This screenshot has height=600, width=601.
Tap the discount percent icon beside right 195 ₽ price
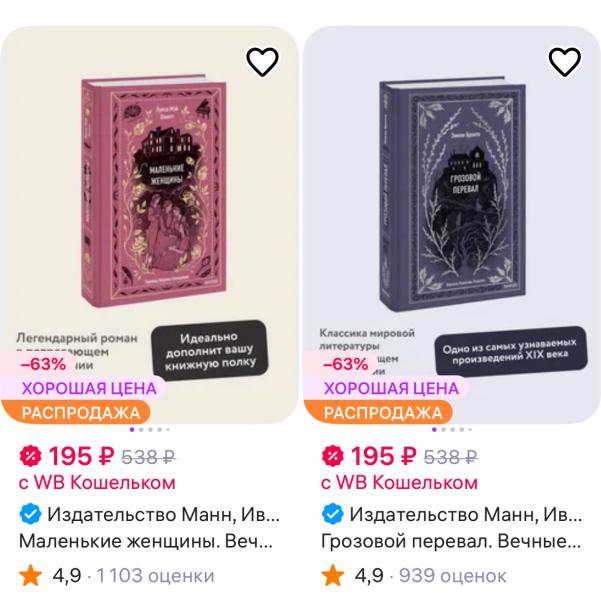[x=333, y=456]
